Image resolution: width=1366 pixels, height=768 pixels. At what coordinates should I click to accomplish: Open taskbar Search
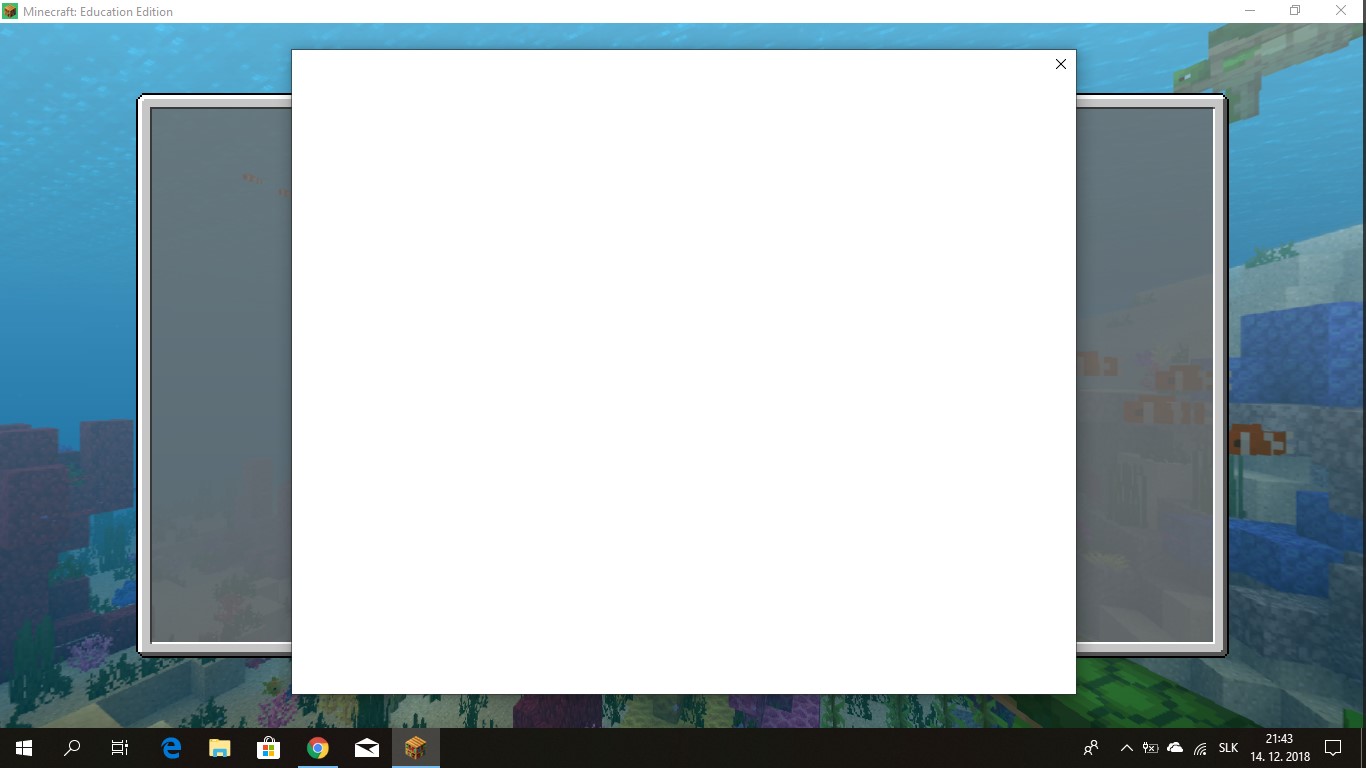[72, 748]
